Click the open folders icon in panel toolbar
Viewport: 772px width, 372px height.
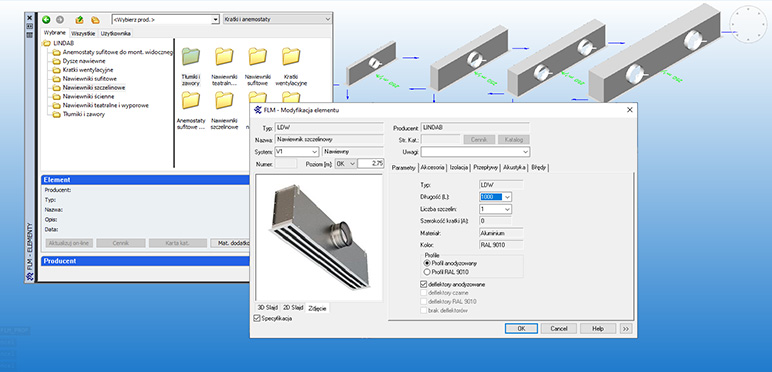pyautogui.click(x=96, y=20)
